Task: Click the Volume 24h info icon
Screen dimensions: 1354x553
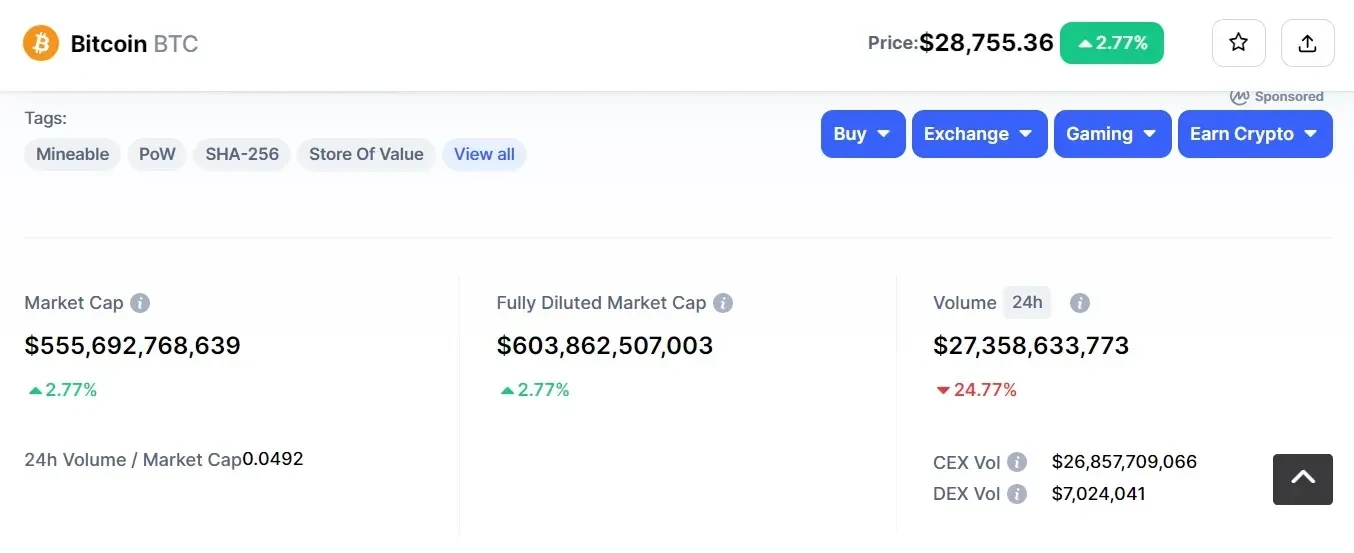Action: click(1080, 303)
